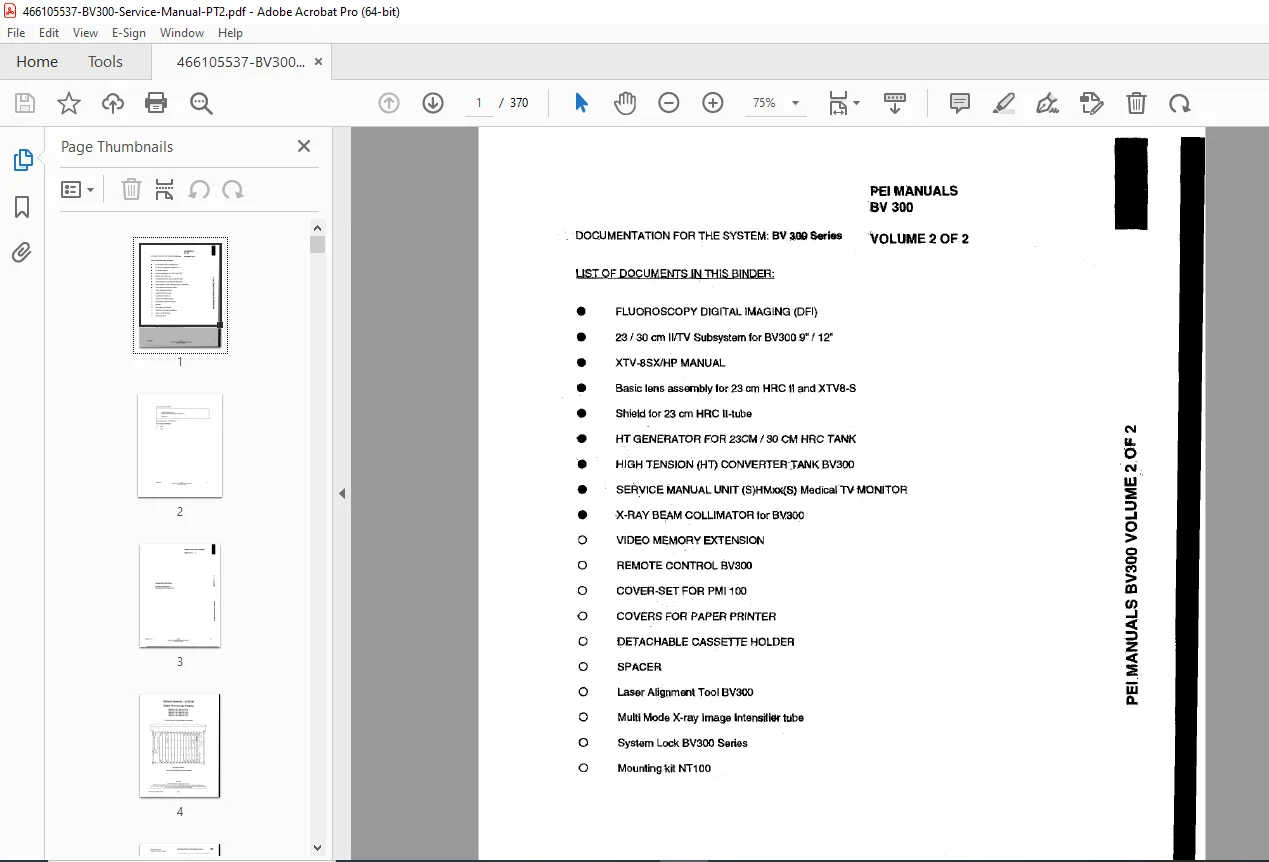This screenshot has height=862, width=1269.
Task: Click the page number input field
Action: (478, 103)
